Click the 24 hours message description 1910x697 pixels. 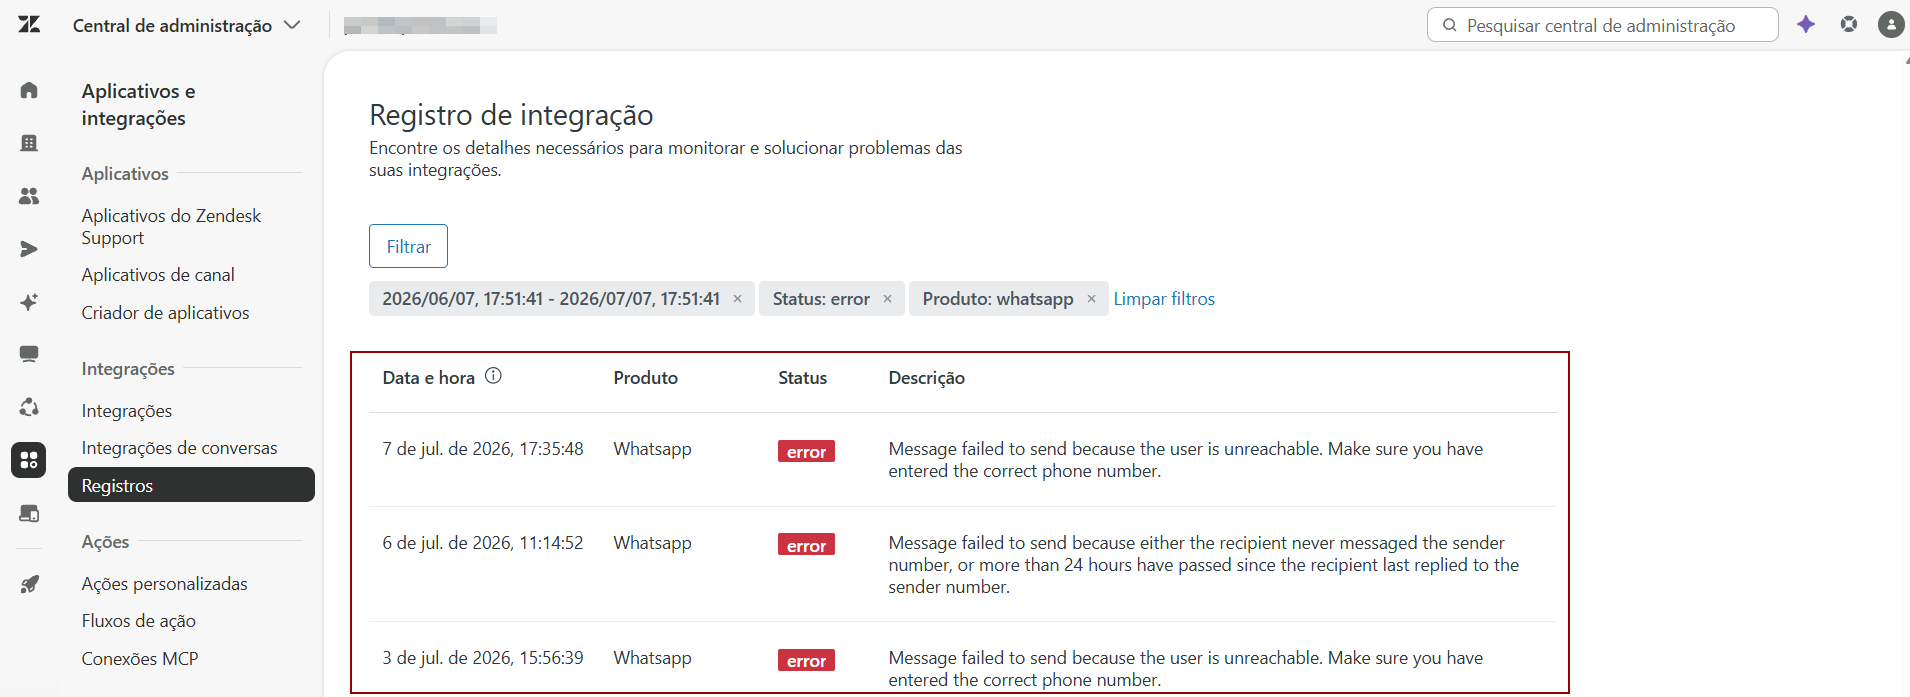pos(1203,565)
